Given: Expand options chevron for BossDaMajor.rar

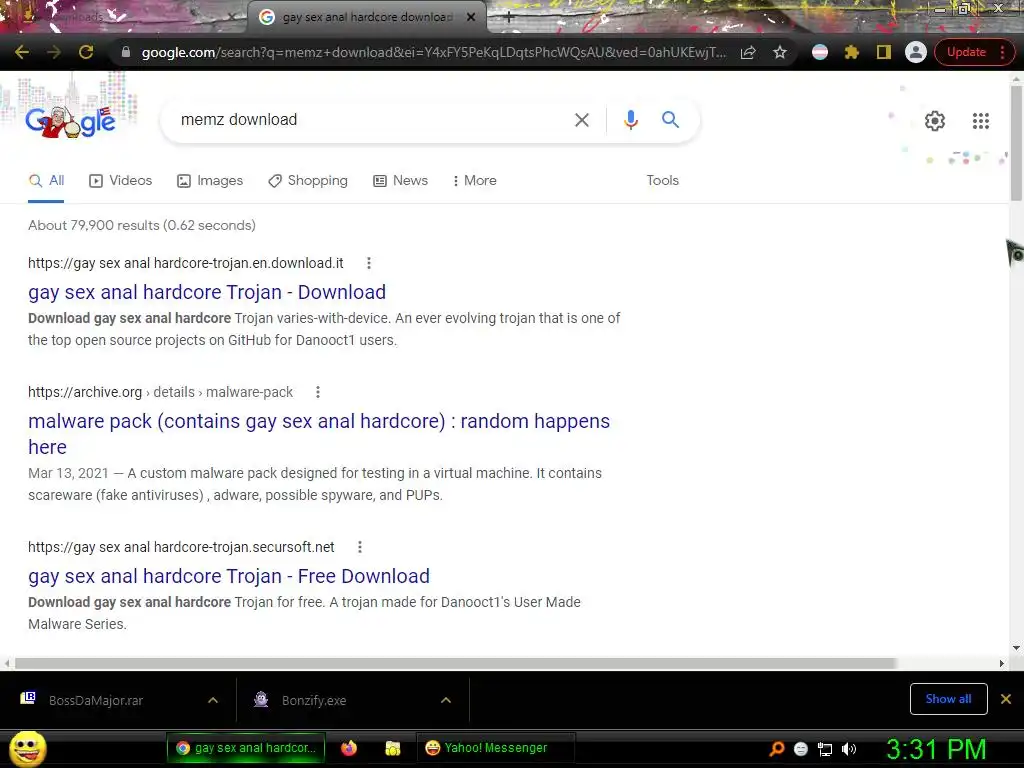Looking at the screenshot, I should 213,701.
